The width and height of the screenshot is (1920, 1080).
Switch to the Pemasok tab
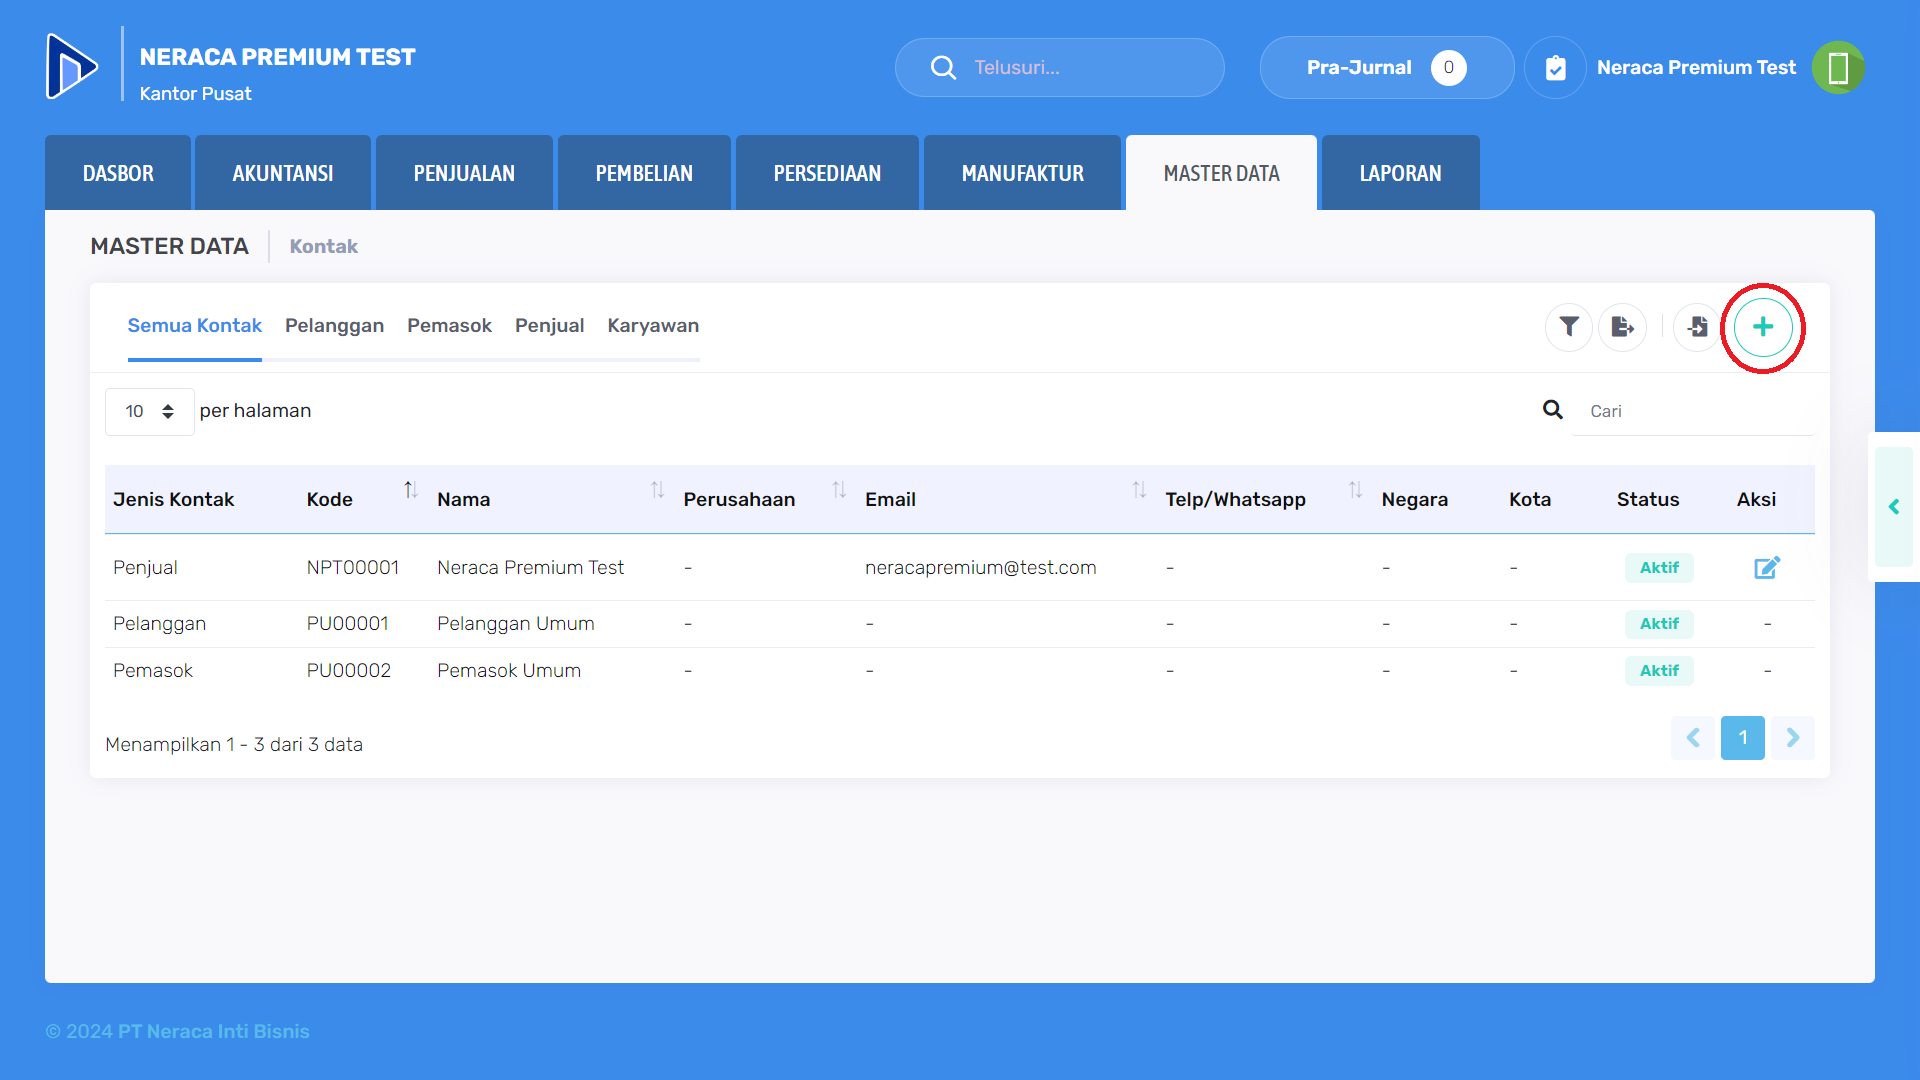[x=449, y=326]
